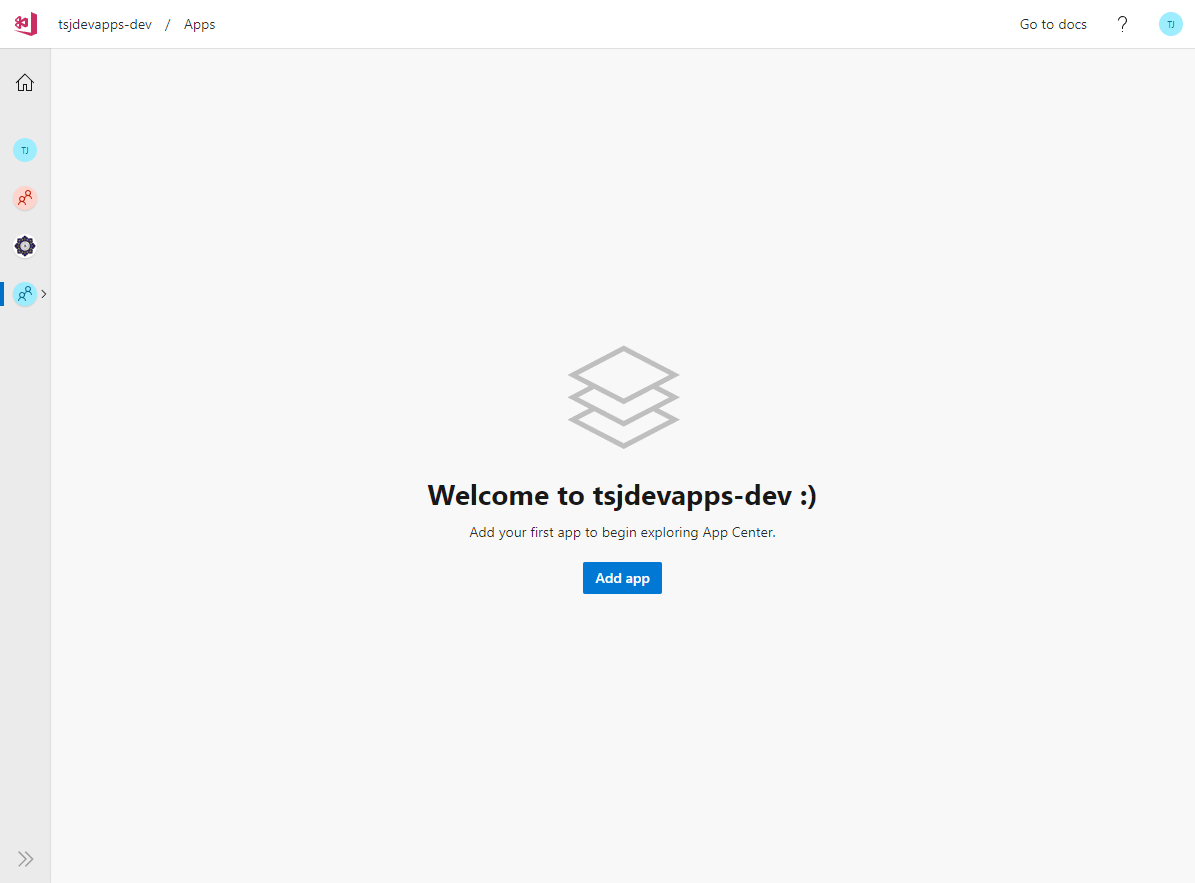The width and height of the screenshot is (1195, 883).
Task: Select the active blue organization icon
Action: [25, 294]
